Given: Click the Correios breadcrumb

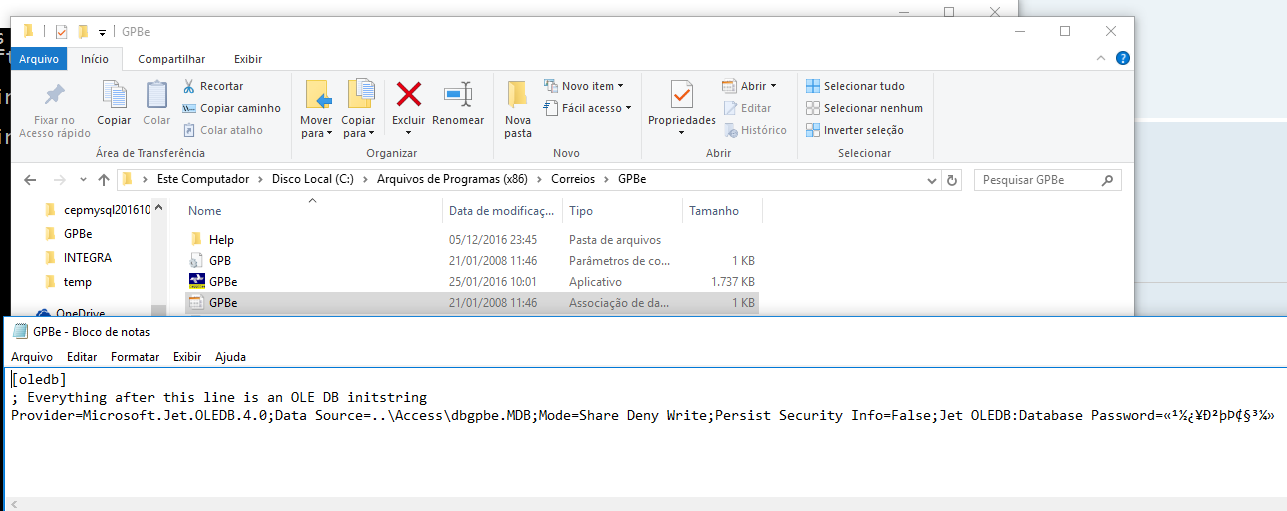Looking at the screenshot, I should [573, 180].
